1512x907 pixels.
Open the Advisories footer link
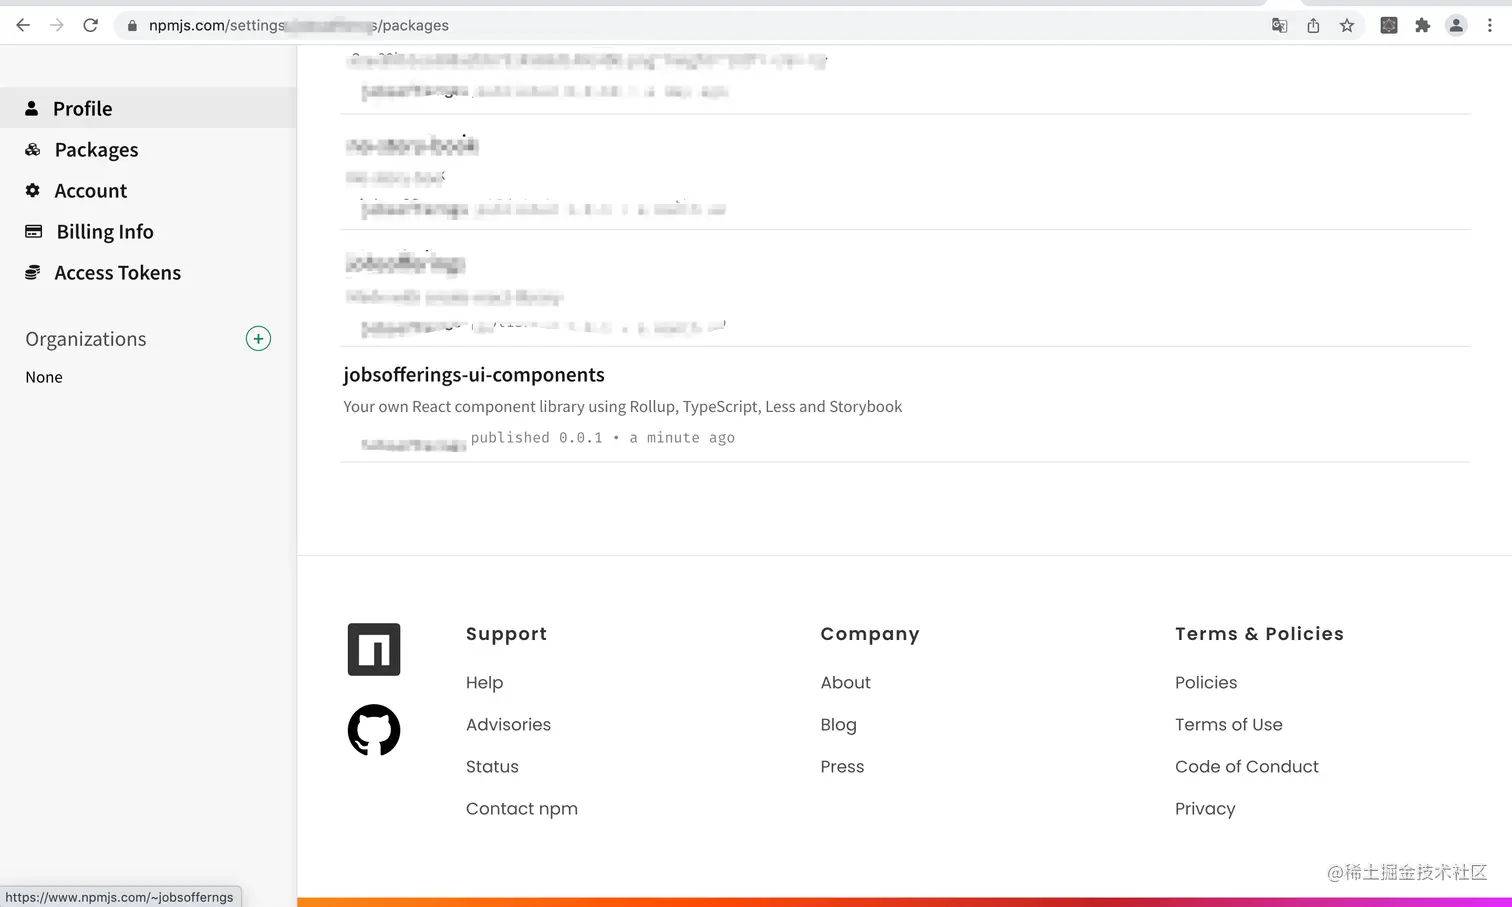[x=508, y=724]
